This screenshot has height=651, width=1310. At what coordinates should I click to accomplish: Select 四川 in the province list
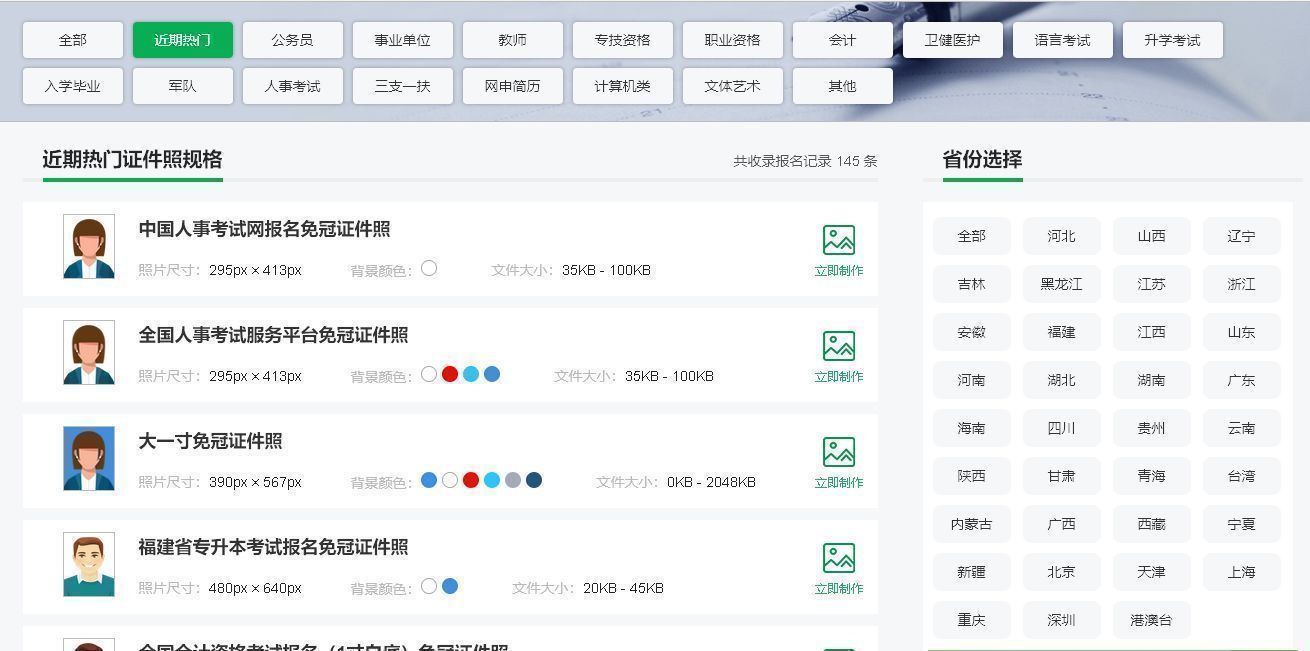click(x=1061, y=428)
